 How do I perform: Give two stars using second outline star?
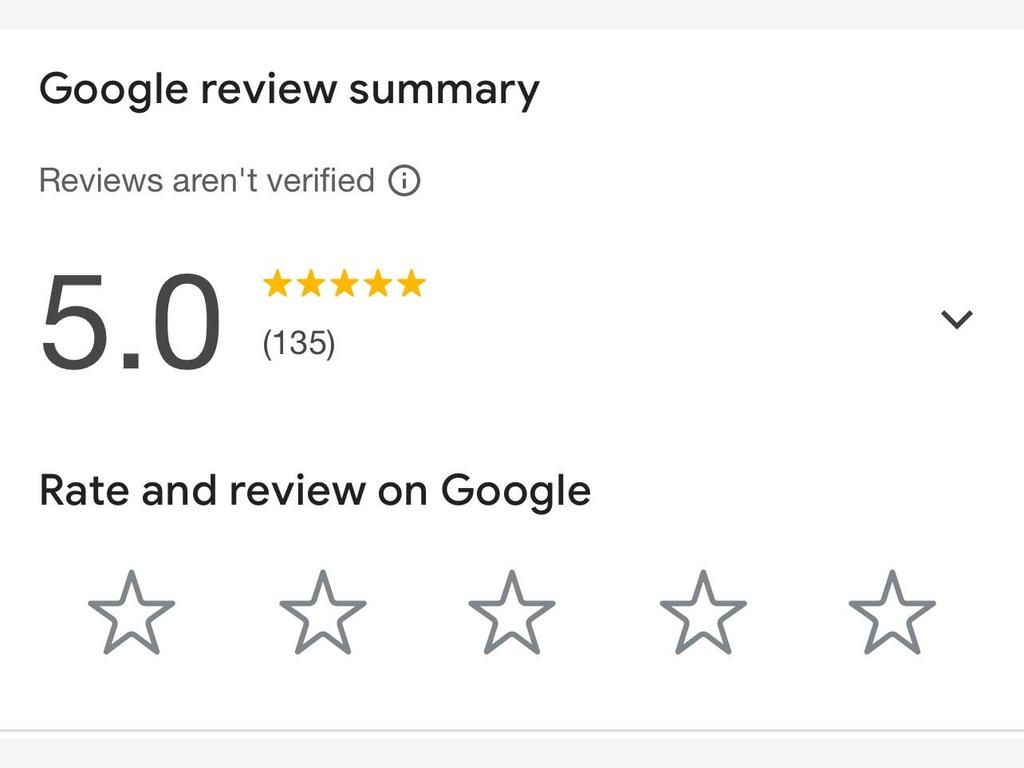(x=323, y=613)
